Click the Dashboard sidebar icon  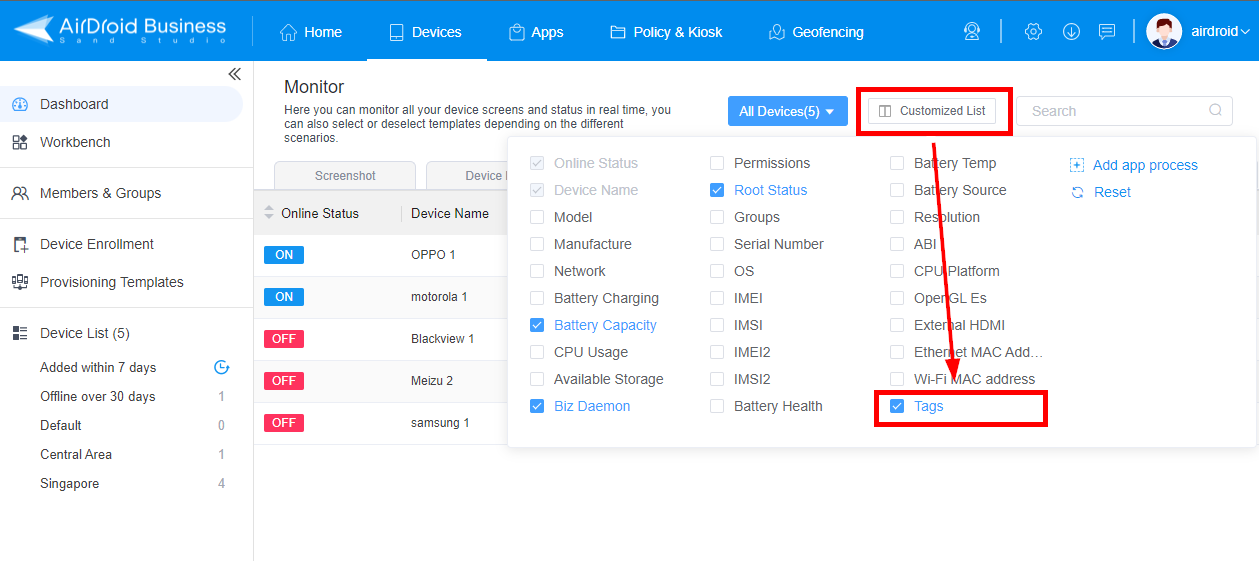pos(20,104)
